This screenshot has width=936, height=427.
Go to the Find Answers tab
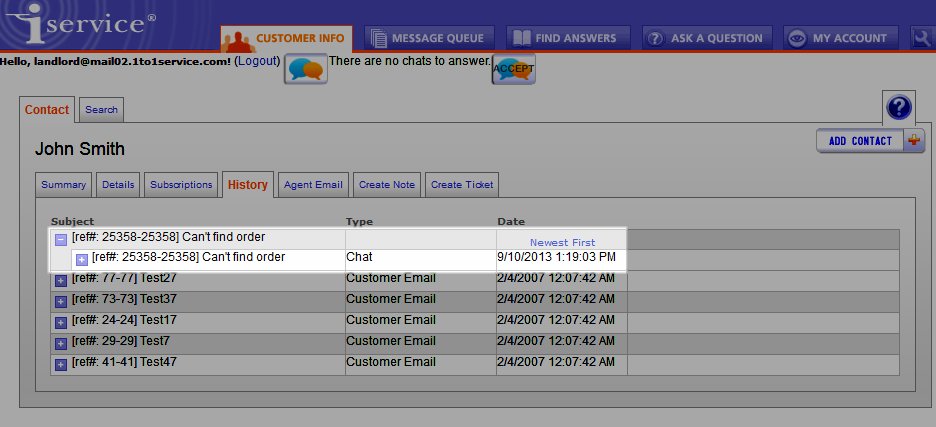point(568,38)
